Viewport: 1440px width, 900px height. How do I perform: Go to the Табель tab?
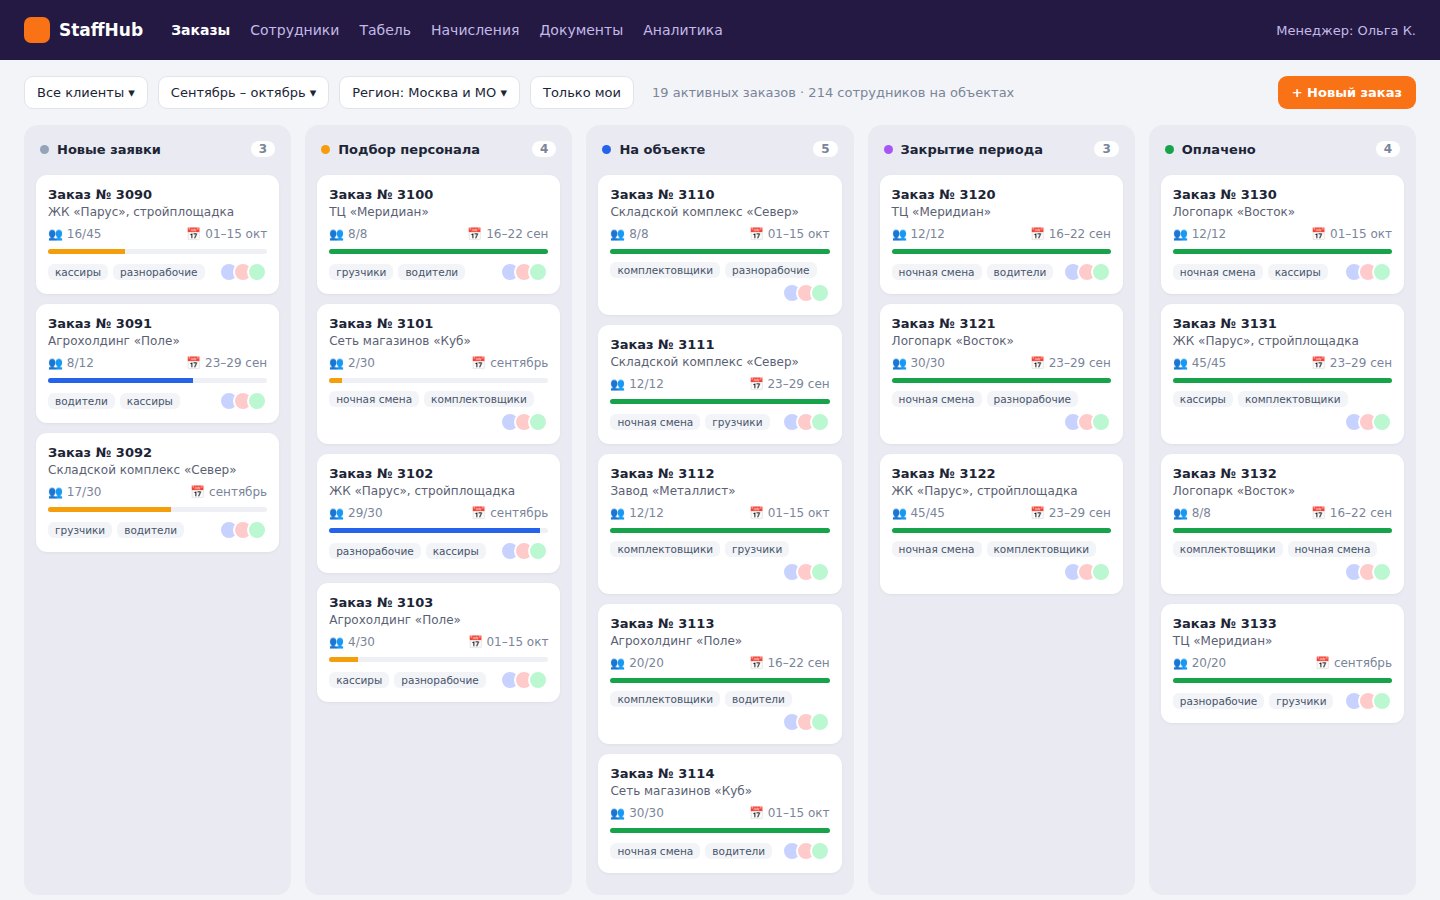[x=385, y=30]
